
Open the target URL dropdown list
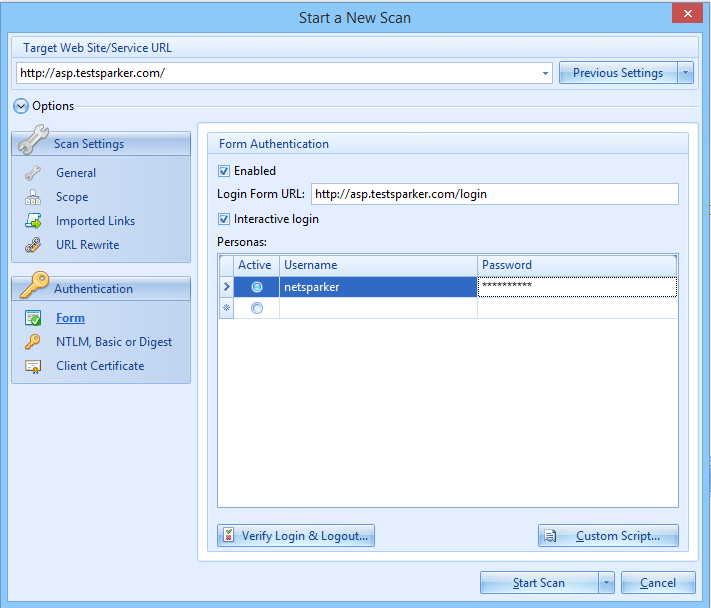(545, 73)
